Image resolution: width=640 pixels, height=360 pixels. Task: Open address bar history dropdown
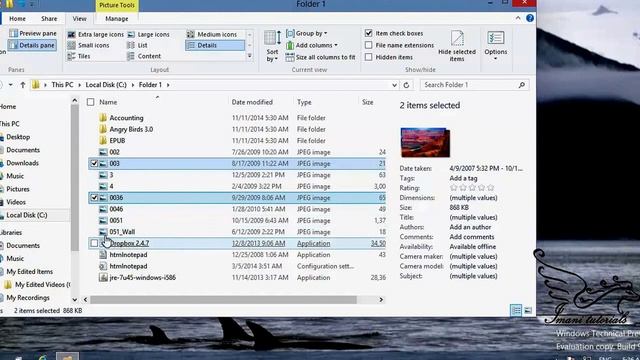pos(394,85)
